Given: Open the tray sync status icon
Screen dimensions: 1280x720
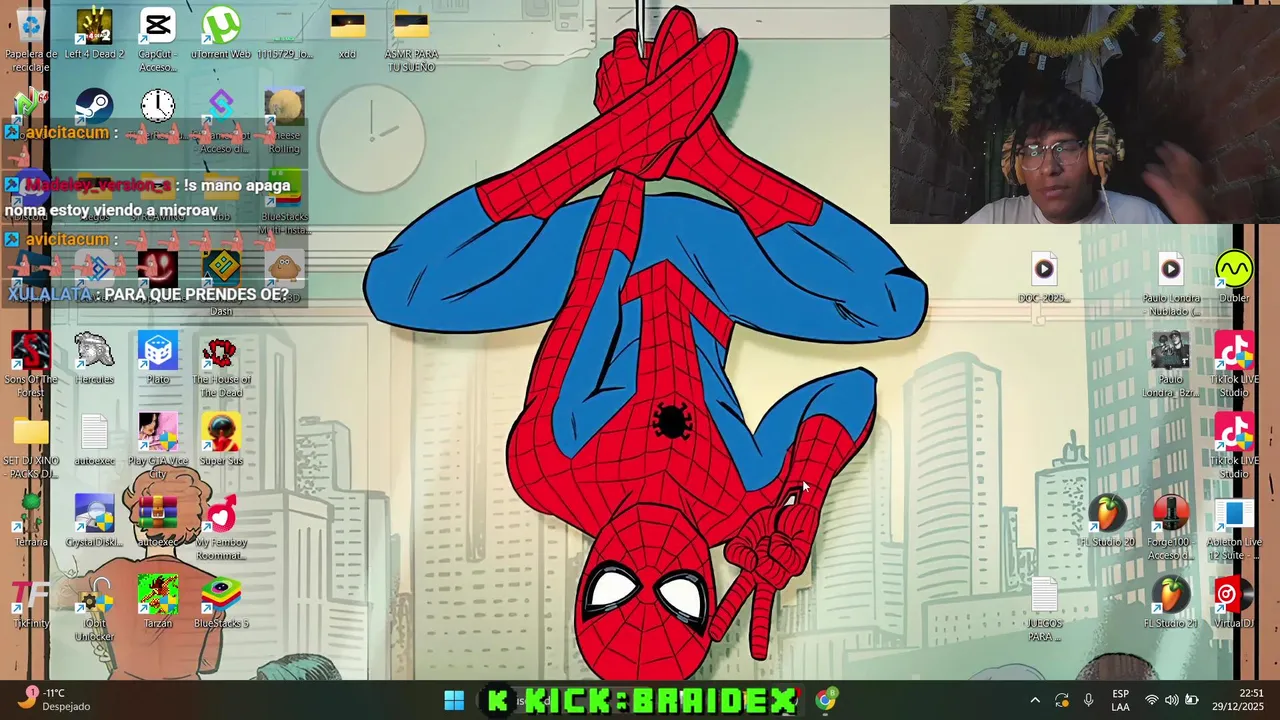Looking at the screenshot, I should 1062,700.
